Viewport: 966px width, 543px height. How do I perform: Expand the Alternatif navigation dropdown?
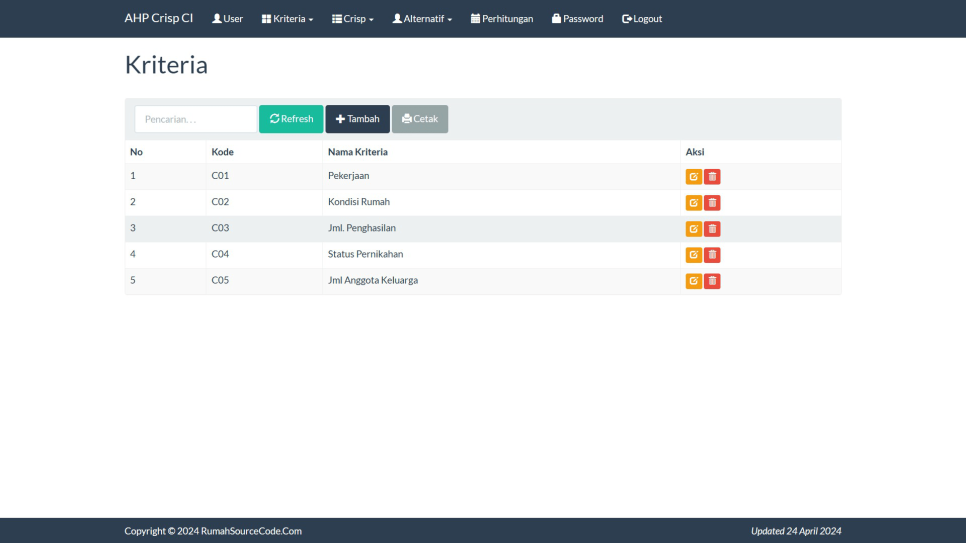422,19
